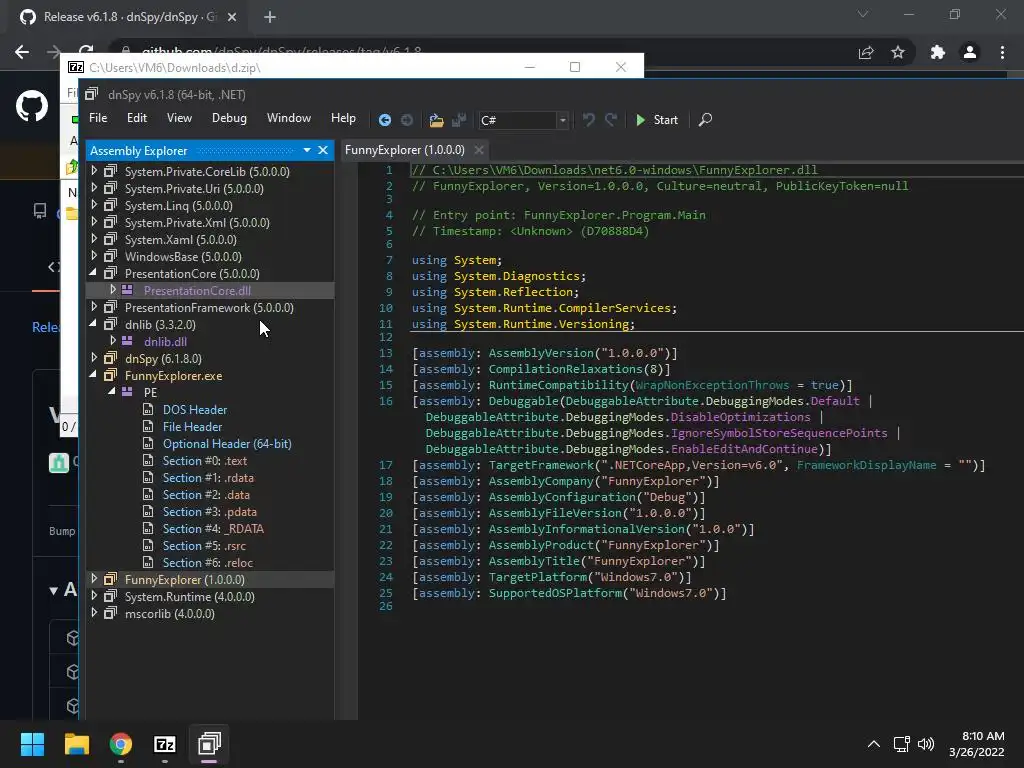Select PresentationCore.dll in Assembly Explorer
1024x768 pixels.
click(197, 291)
